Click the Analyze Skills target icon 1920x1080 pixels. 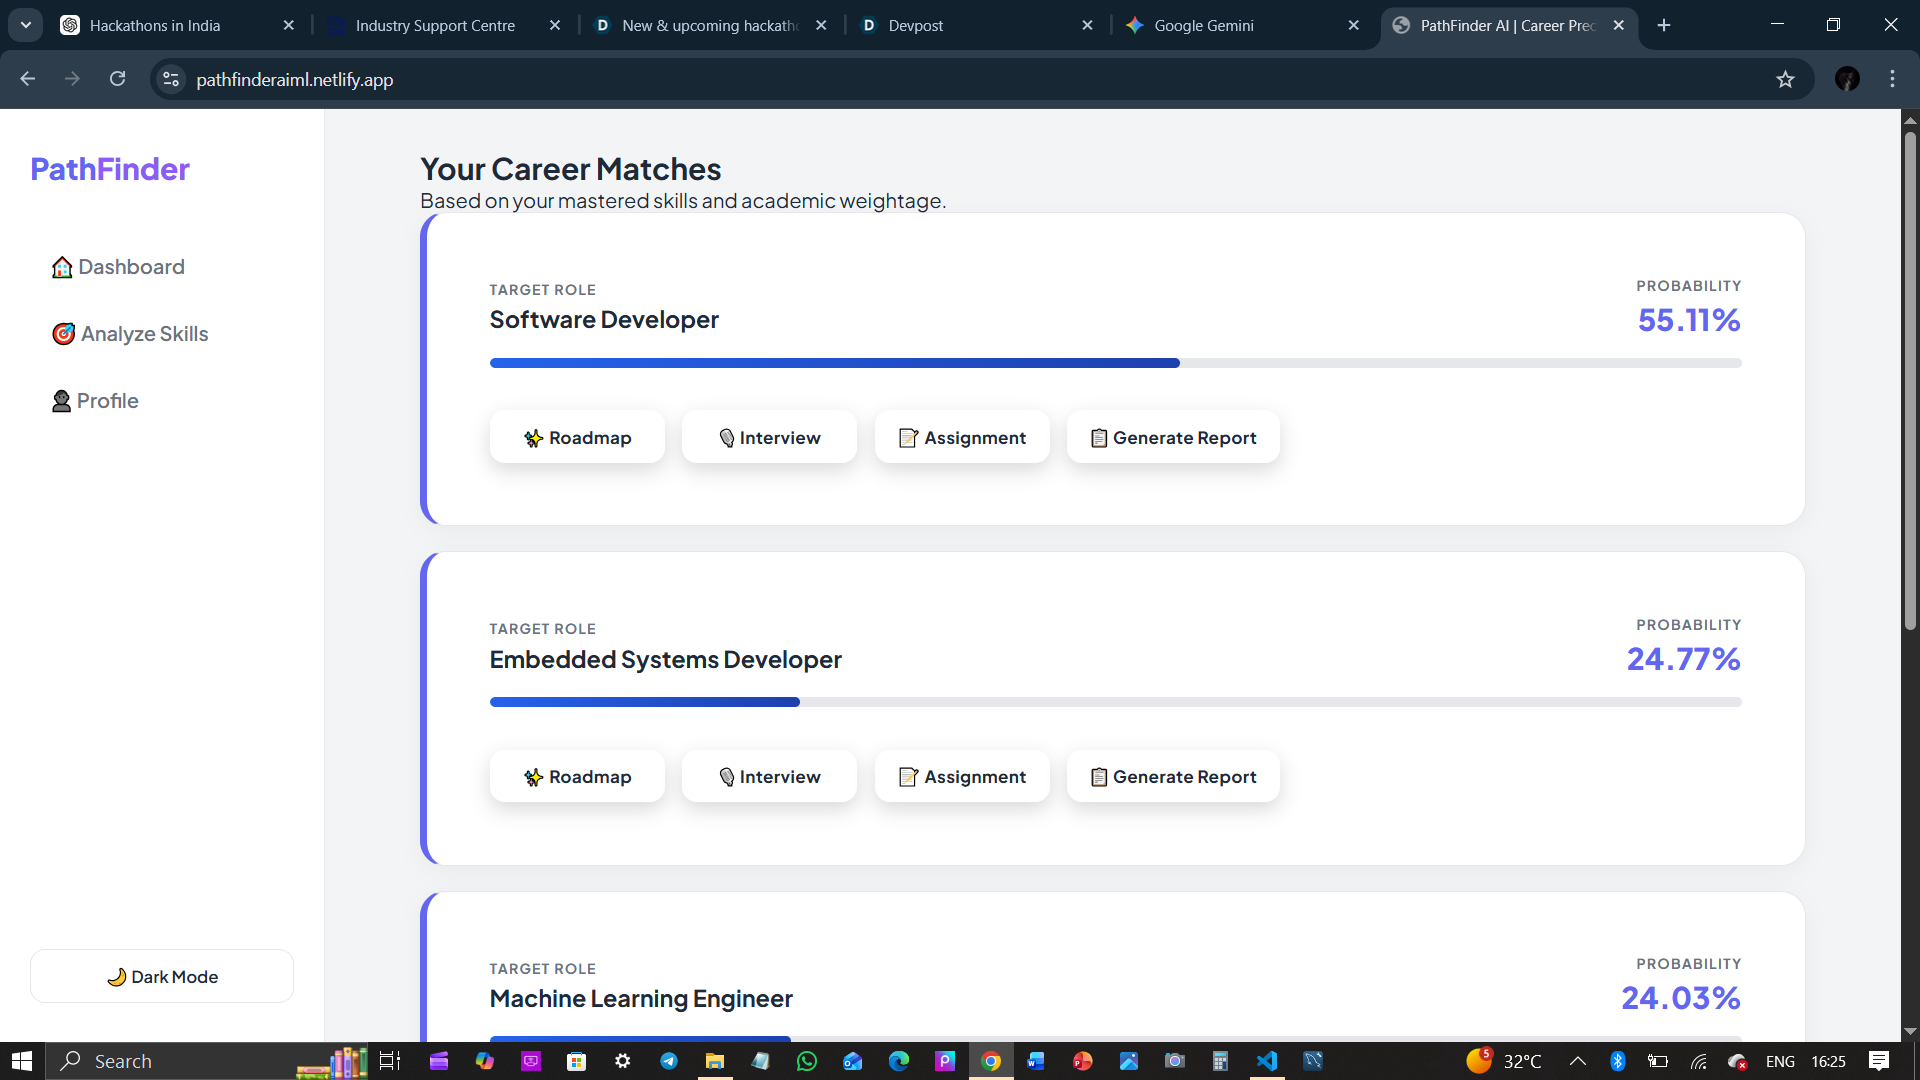pyautogui.click(x=64, y=334)
